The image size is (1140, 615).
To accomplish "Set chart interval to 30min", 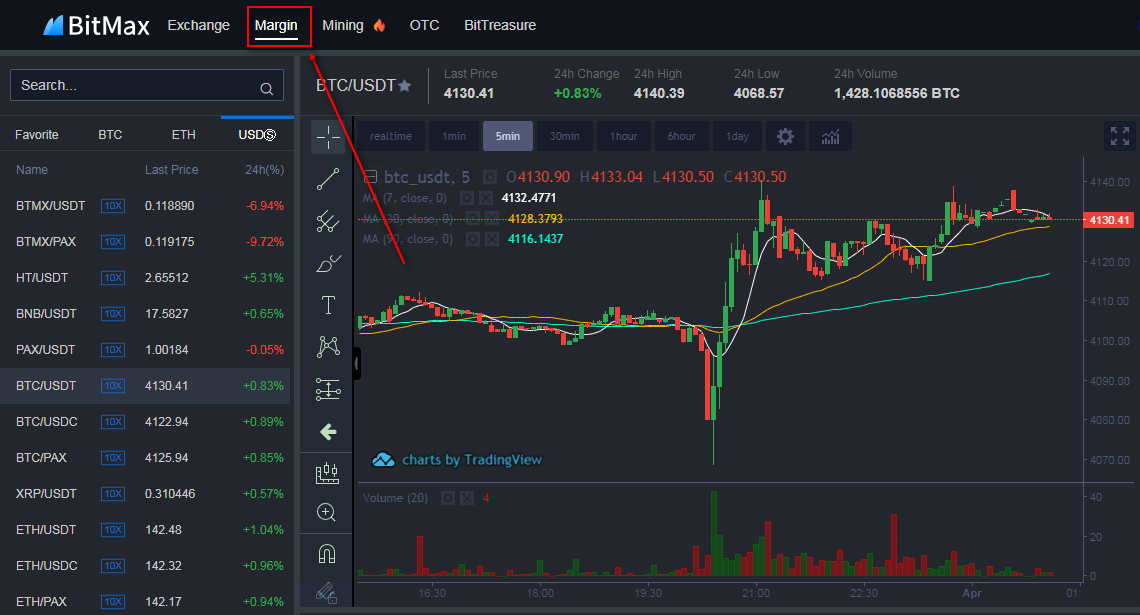I will [565, 137].
